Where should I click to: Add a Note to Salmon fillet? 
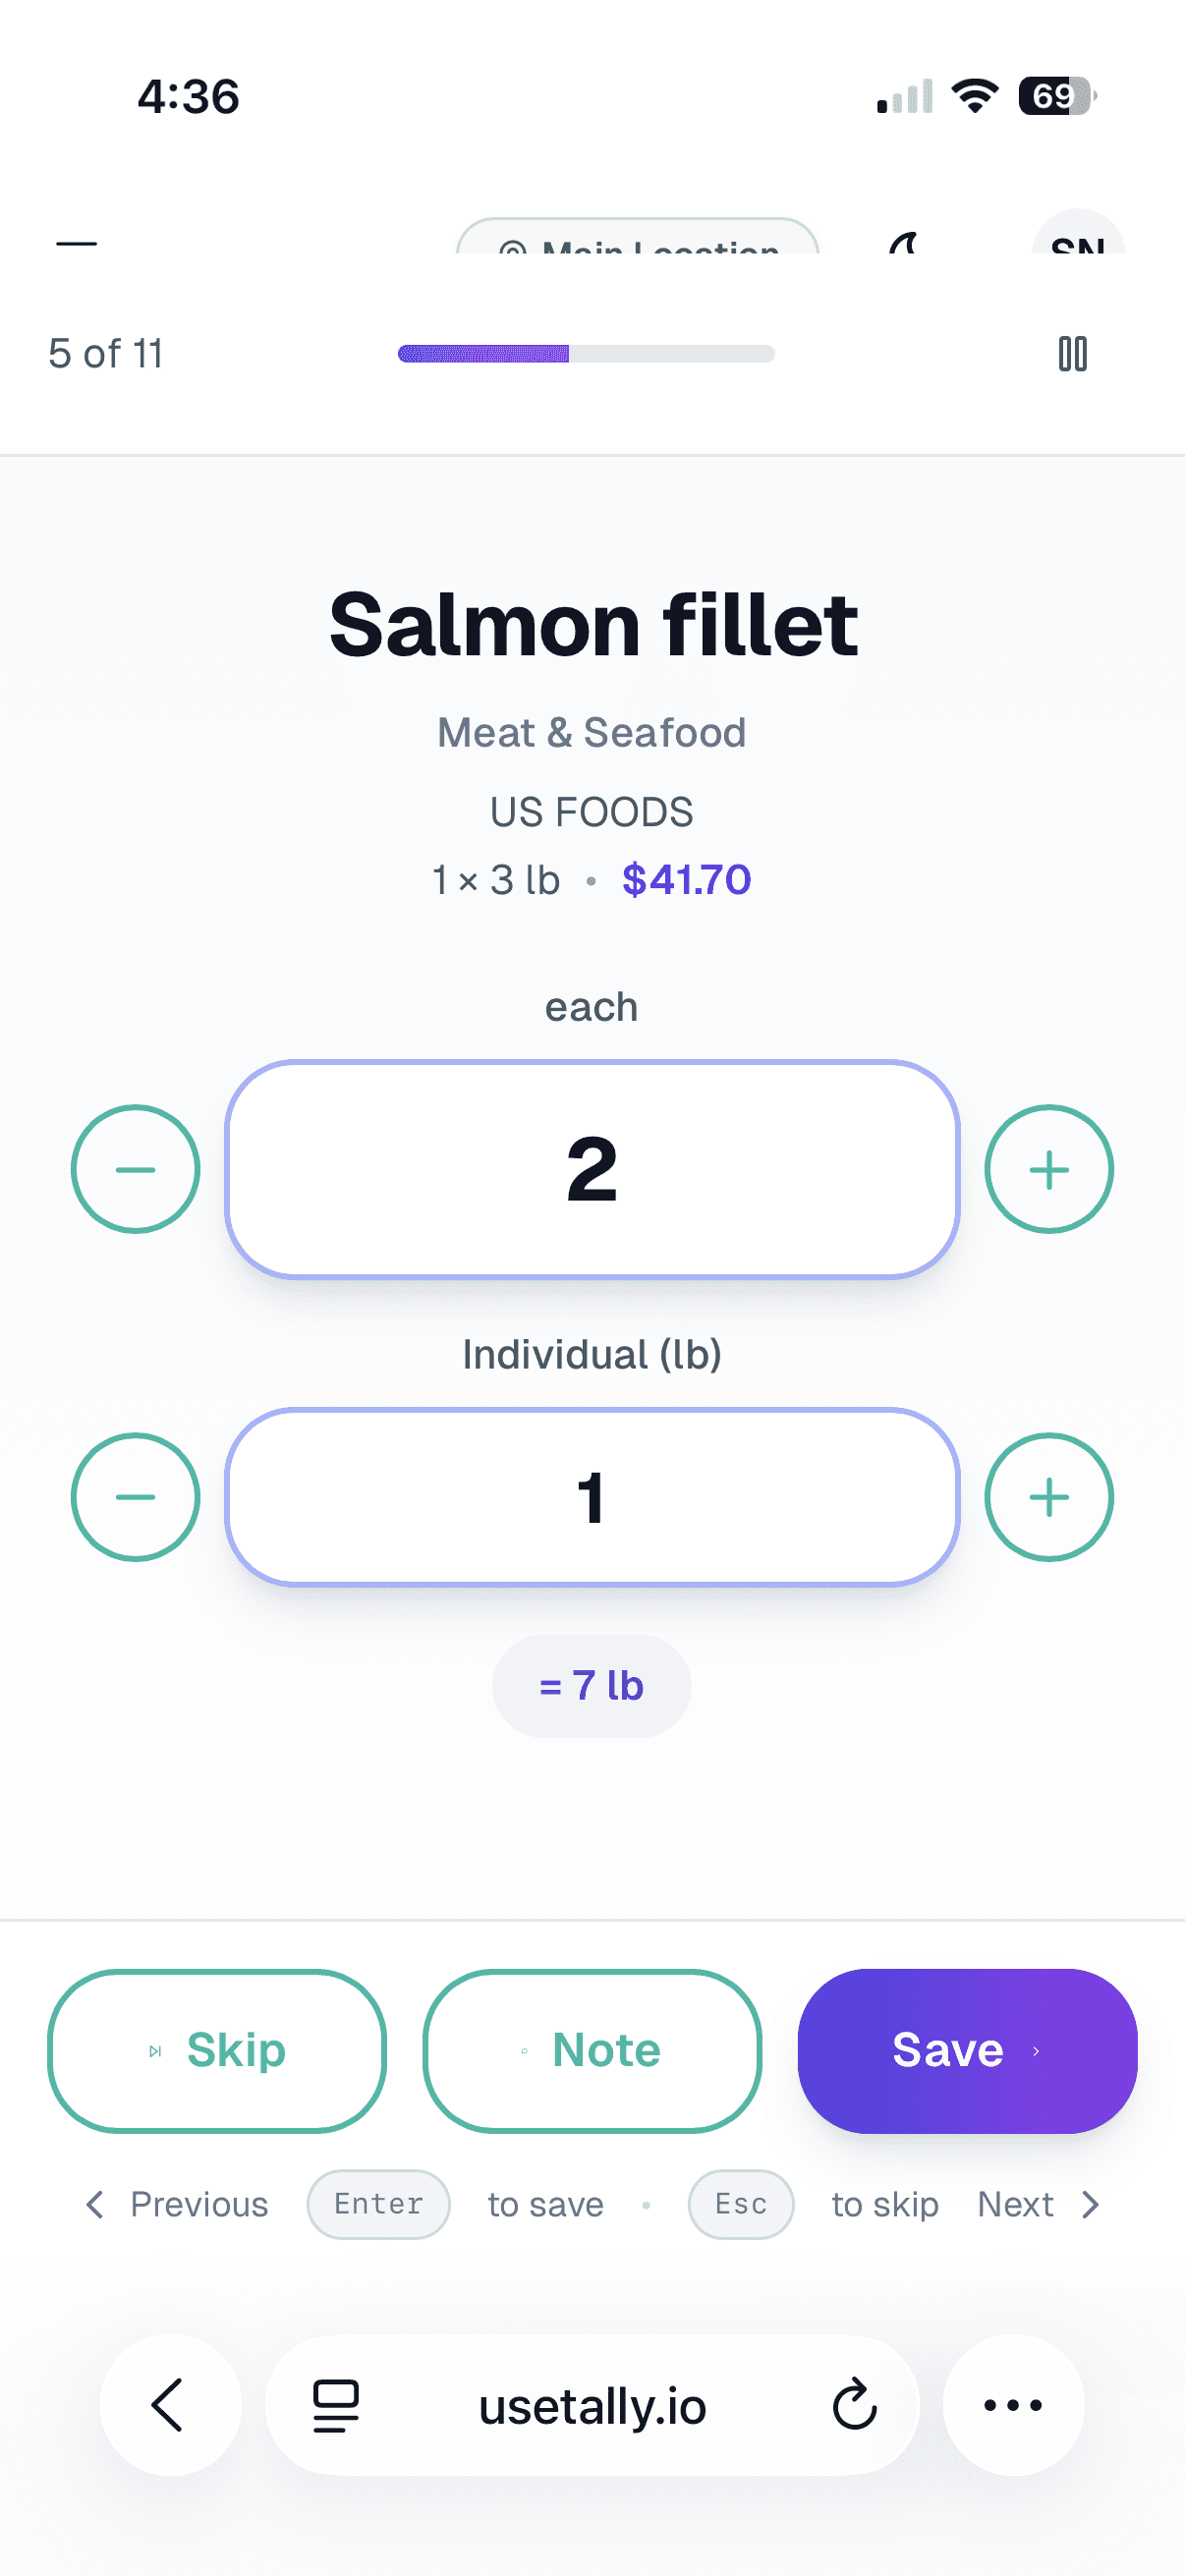click(591, 2050)
